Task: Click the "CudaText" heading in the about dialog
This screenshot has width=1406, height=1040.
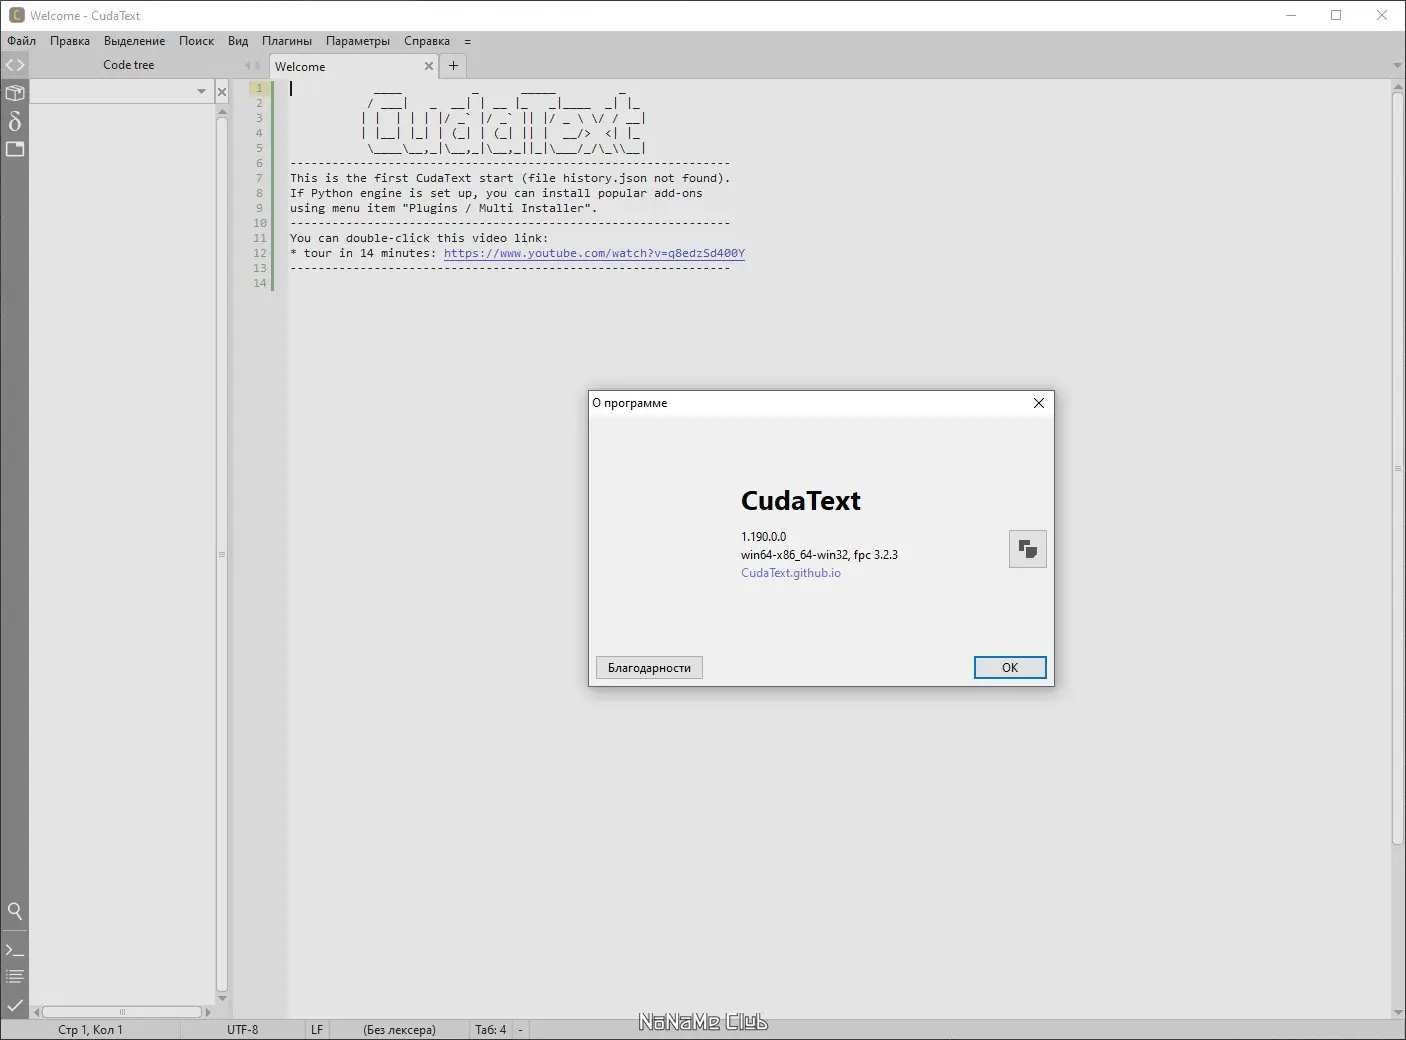Action: (x=801, y=501)
